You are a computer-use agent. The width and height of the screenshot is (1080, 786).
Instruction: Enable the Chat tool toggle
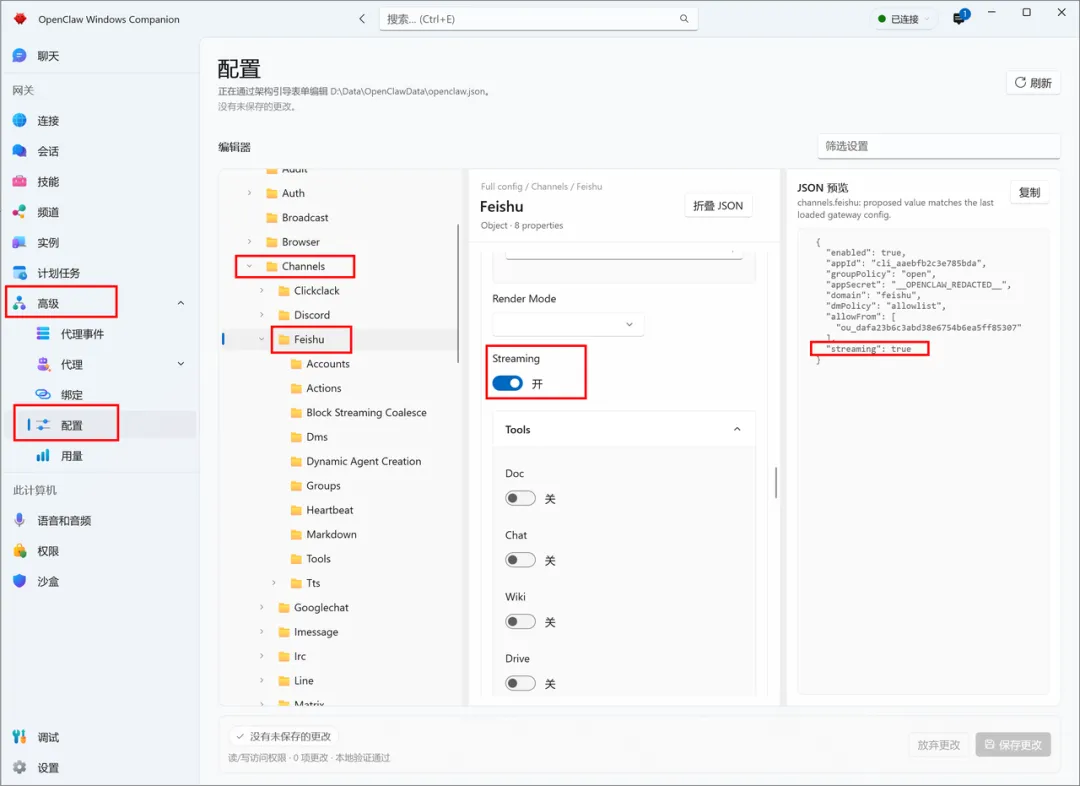click(x=520, y=560)
